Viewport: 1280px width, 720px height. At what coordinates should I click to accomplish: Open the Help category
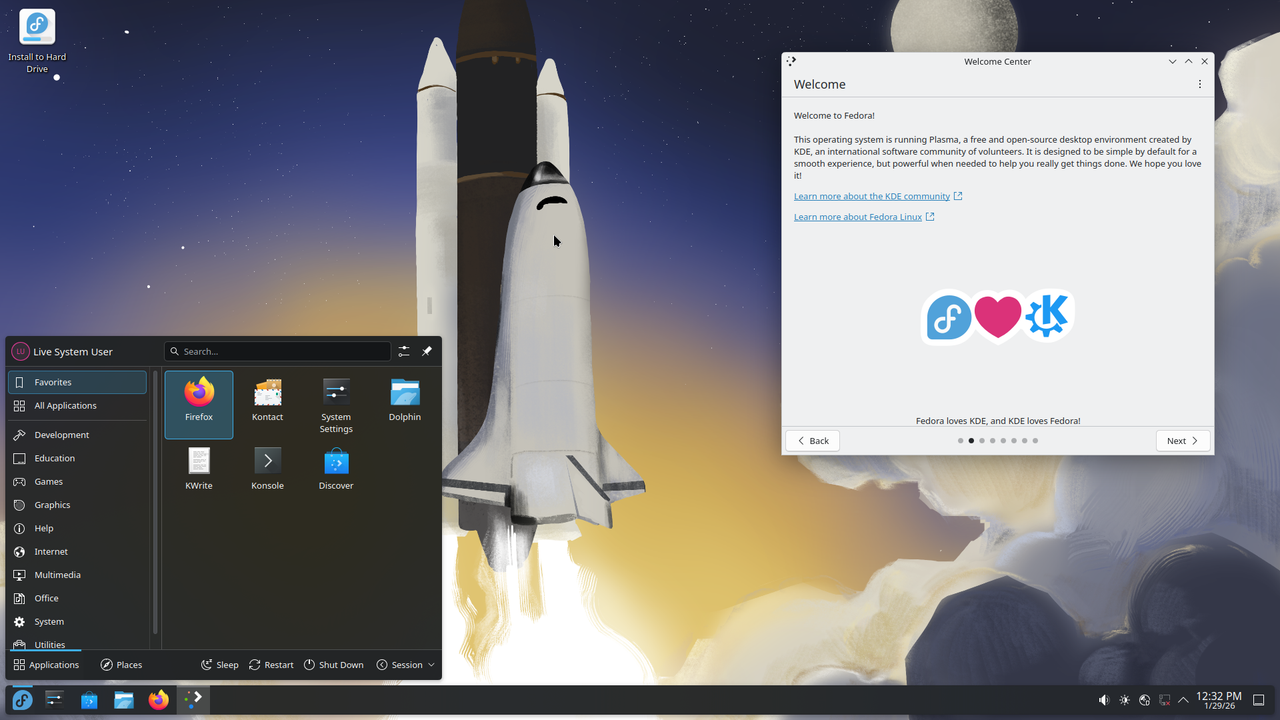[77, 528]
